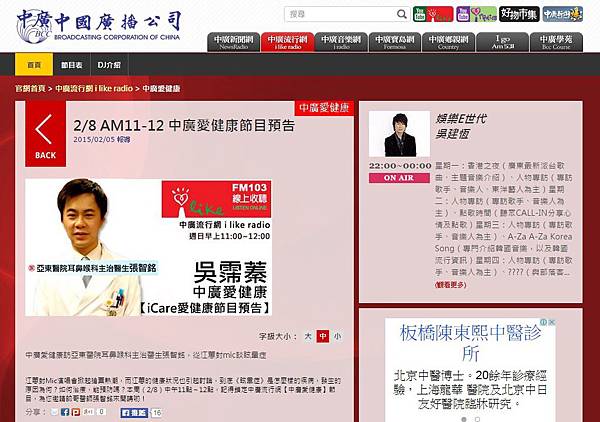Set font size to 大 (large)
Image resolution: width=600 pixels, height=422 pixels.
click(x=308, y=336)
